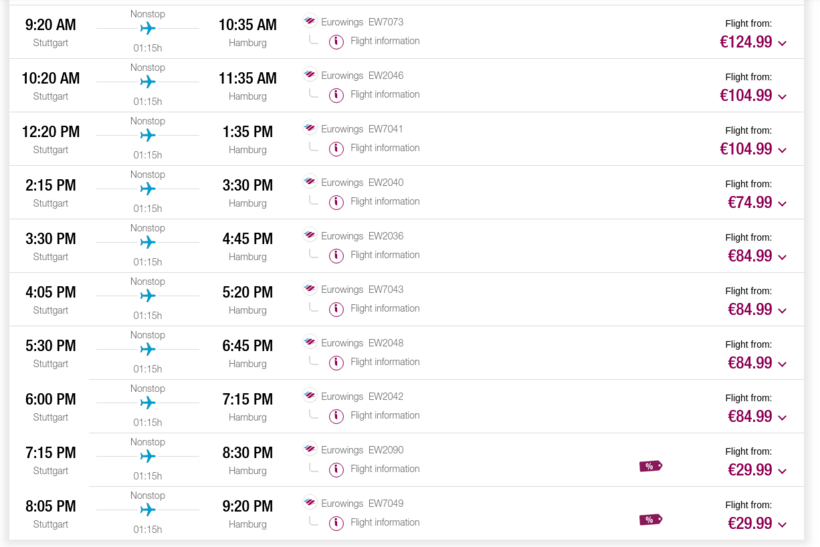
Task: Click discount tag icon for EW2090 flight
Action: (651, 466)
